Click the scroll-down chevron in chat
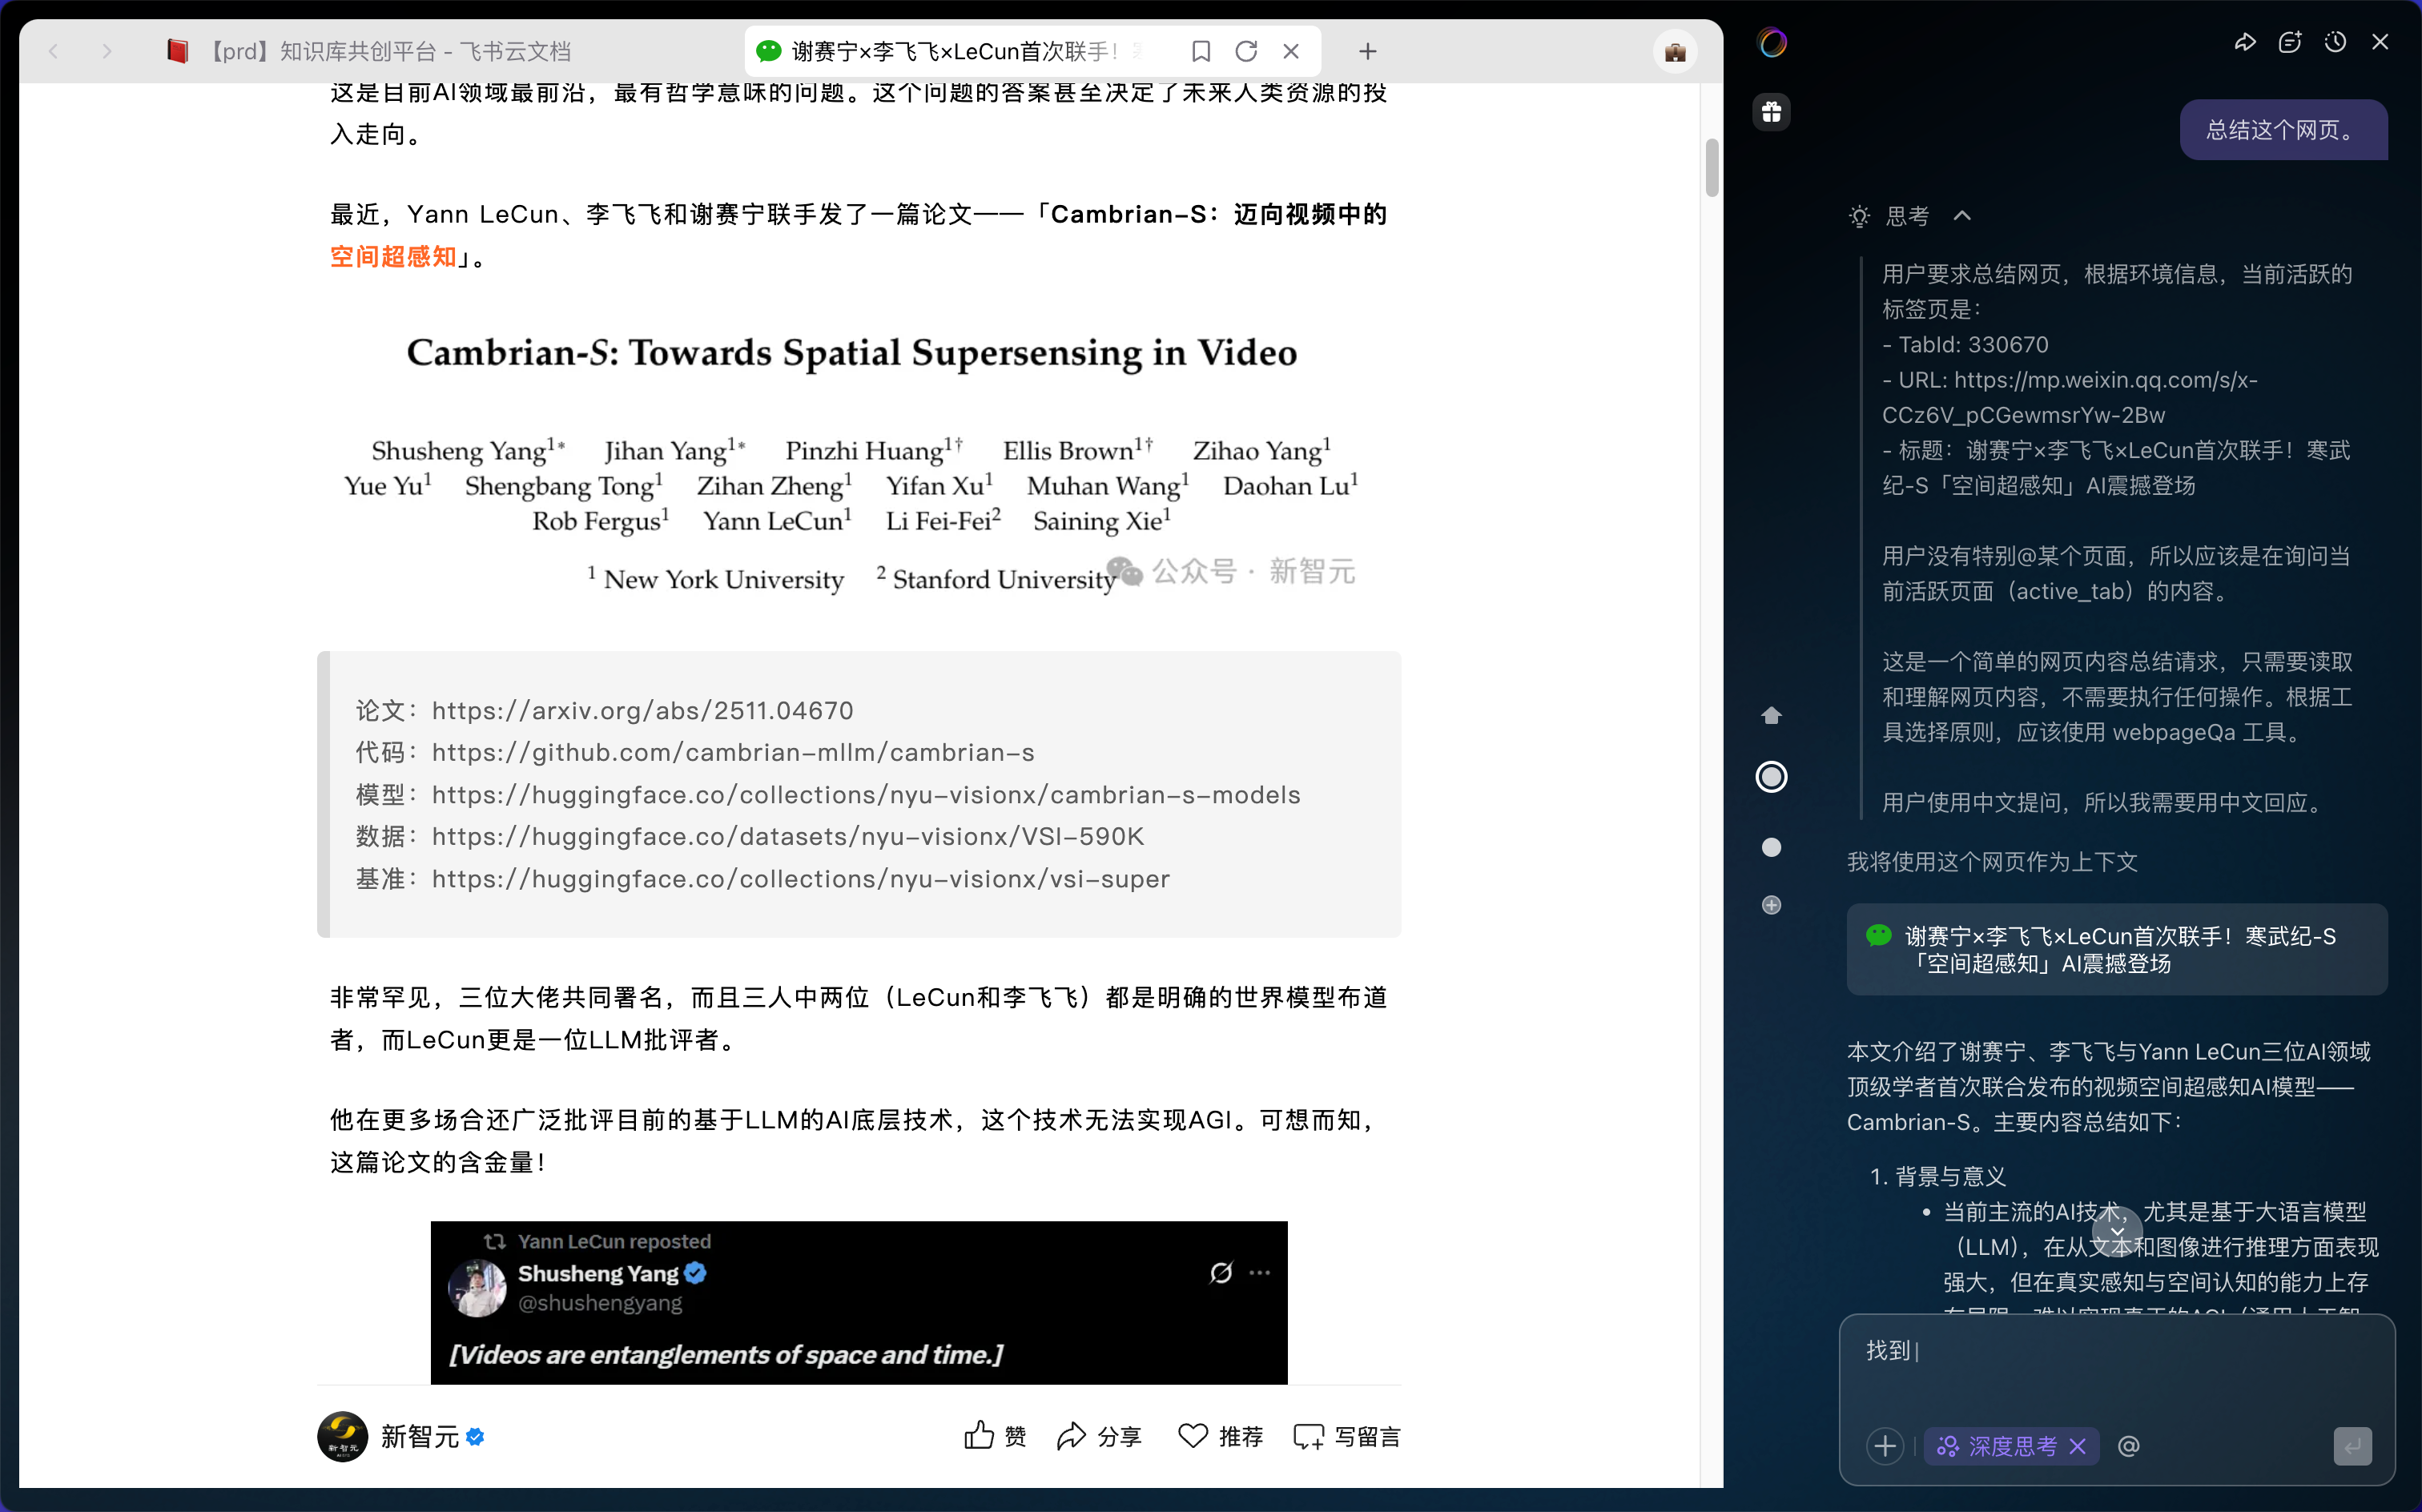Screen dimensions: 2422x1512 coord(2117,1231)
